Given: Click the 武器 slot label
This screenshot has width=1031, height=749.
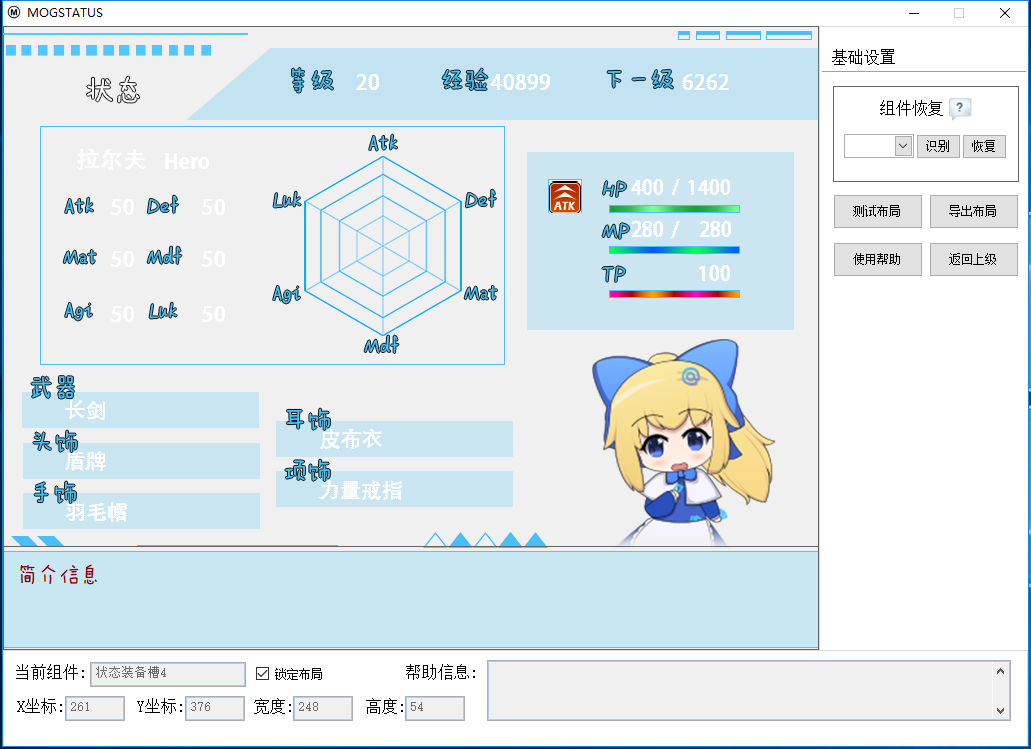Looking at the screenshot, I should [x=53, y=387].
